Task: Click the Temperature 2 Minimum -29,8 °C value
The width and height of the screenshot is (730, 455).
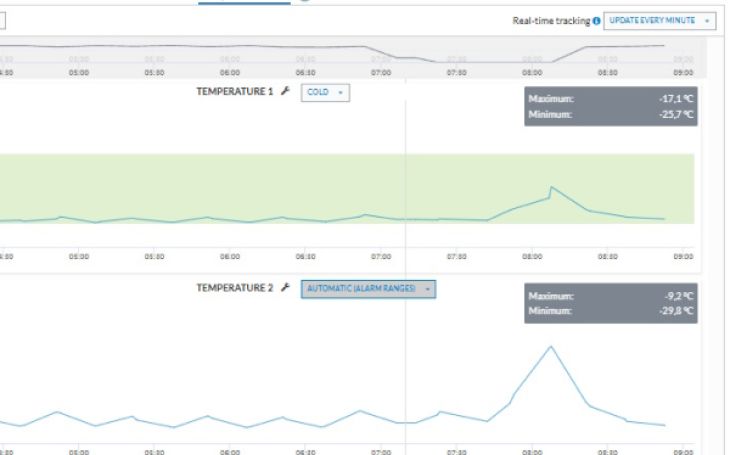Action: coord(676,311)
